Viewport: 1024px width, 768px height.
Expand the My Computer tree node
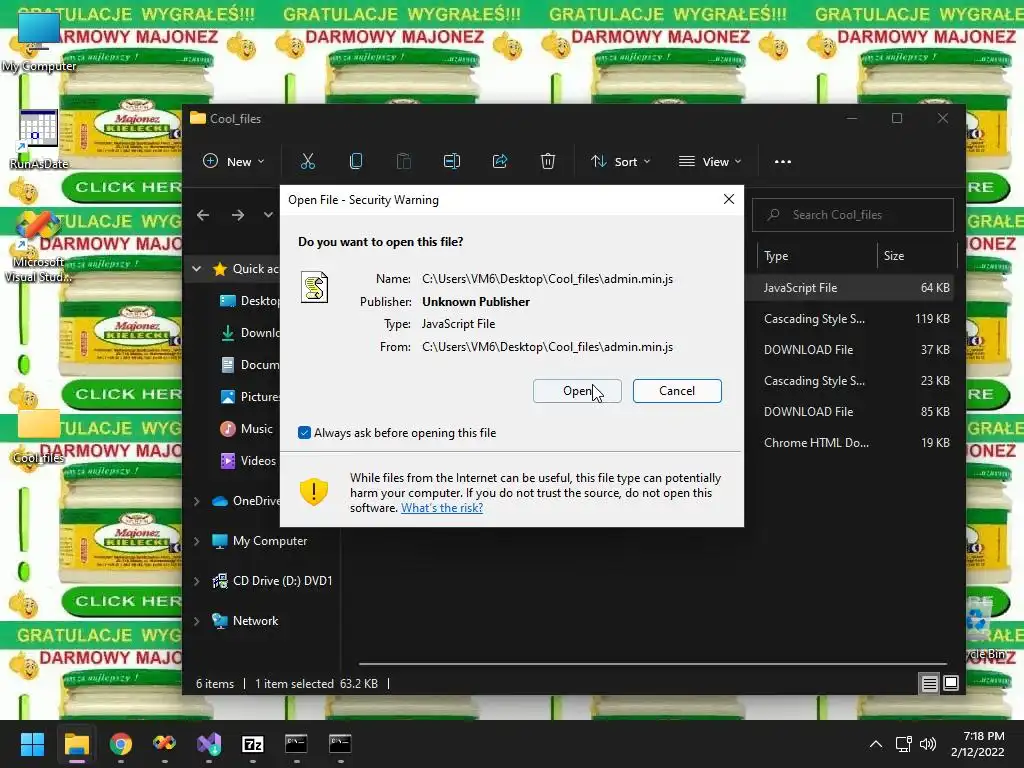[x=197, y=541]
